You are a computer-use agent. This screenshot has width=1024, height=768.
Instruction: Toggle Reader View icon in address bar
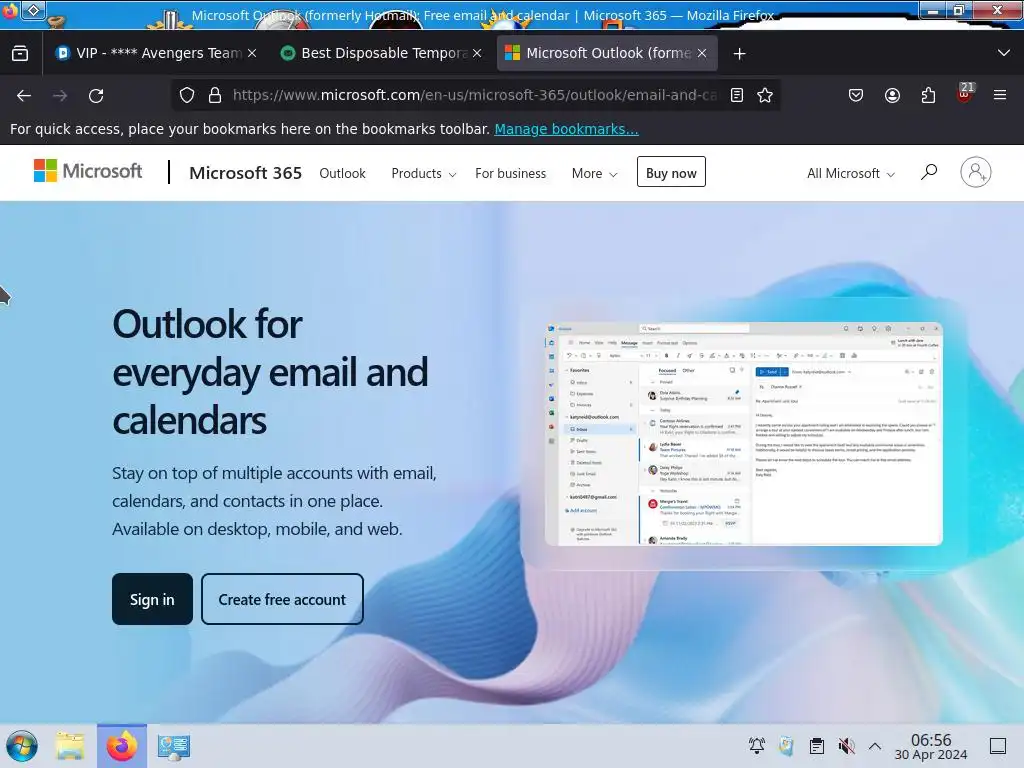point(737,95)
